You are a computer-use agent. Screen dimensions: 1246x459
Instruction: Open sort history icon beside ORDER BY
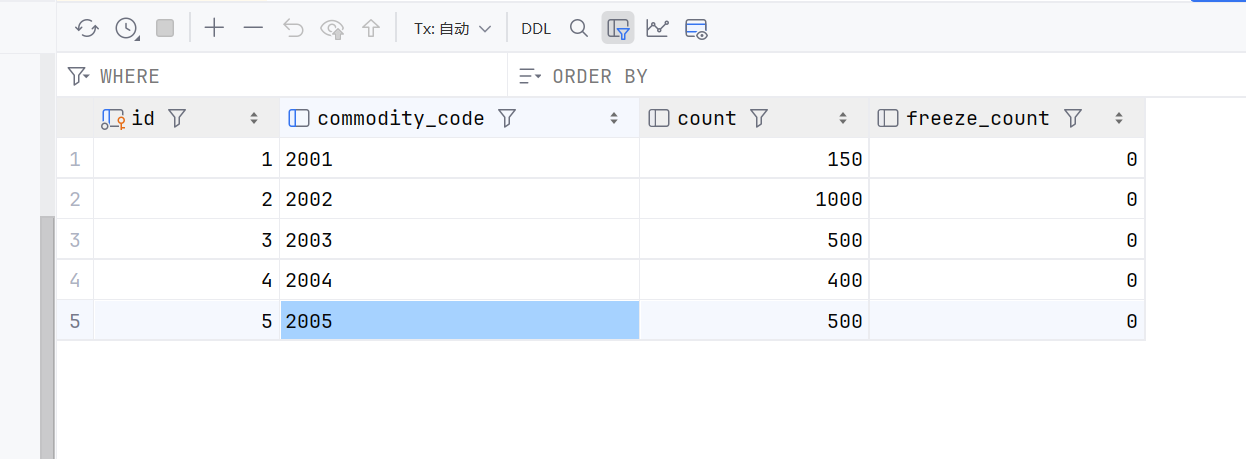tap(530, 76)
